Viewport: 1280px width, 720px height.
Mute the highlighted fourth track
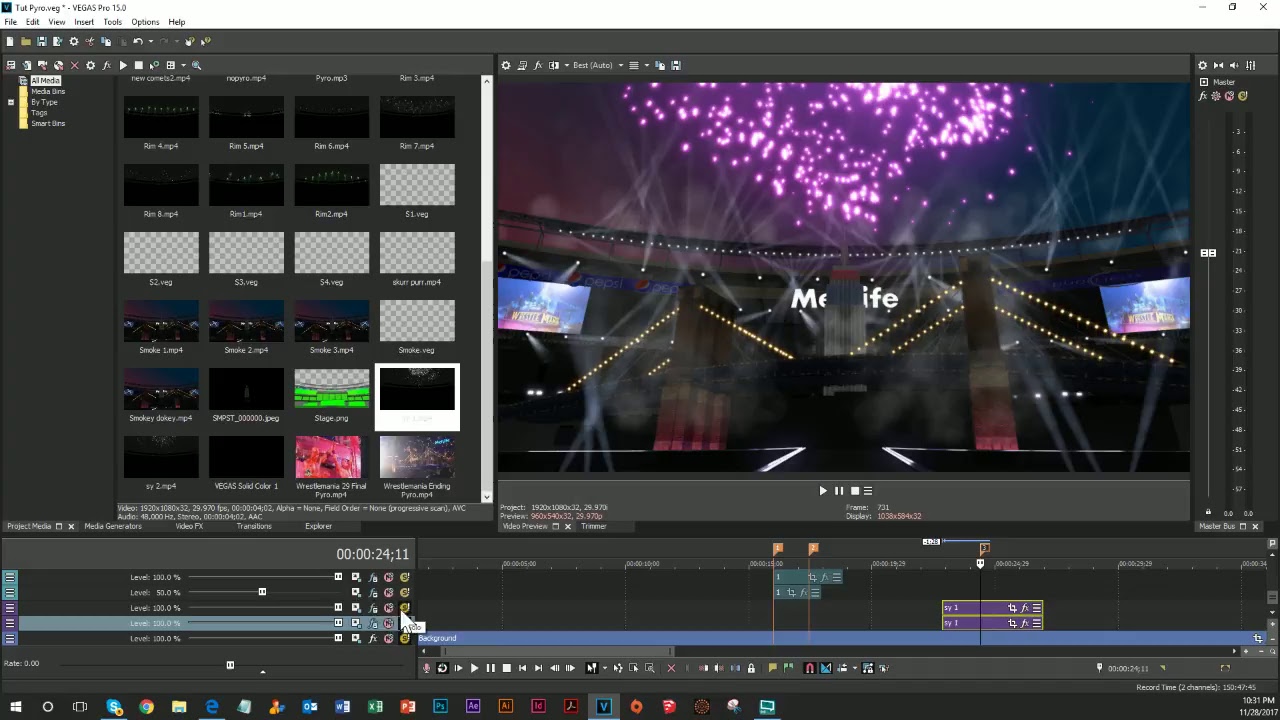click(389, 623)
